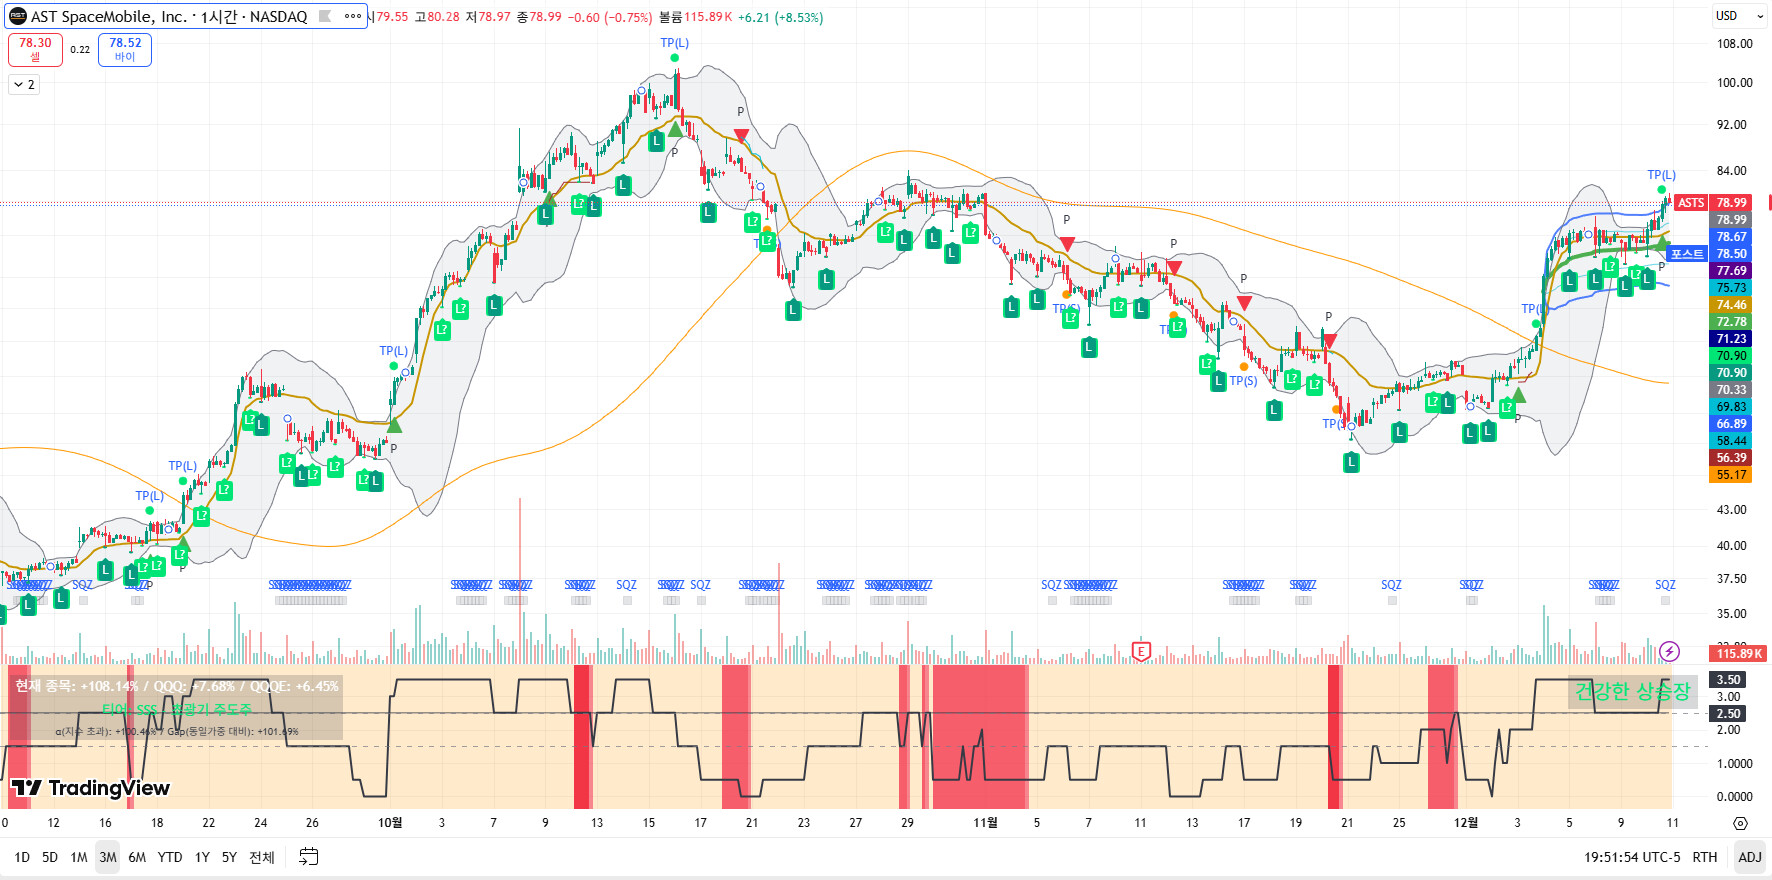The height and width of the screenshot is (880, 1772).
Task: Select the YTD date range
Action: pos(170,857)
